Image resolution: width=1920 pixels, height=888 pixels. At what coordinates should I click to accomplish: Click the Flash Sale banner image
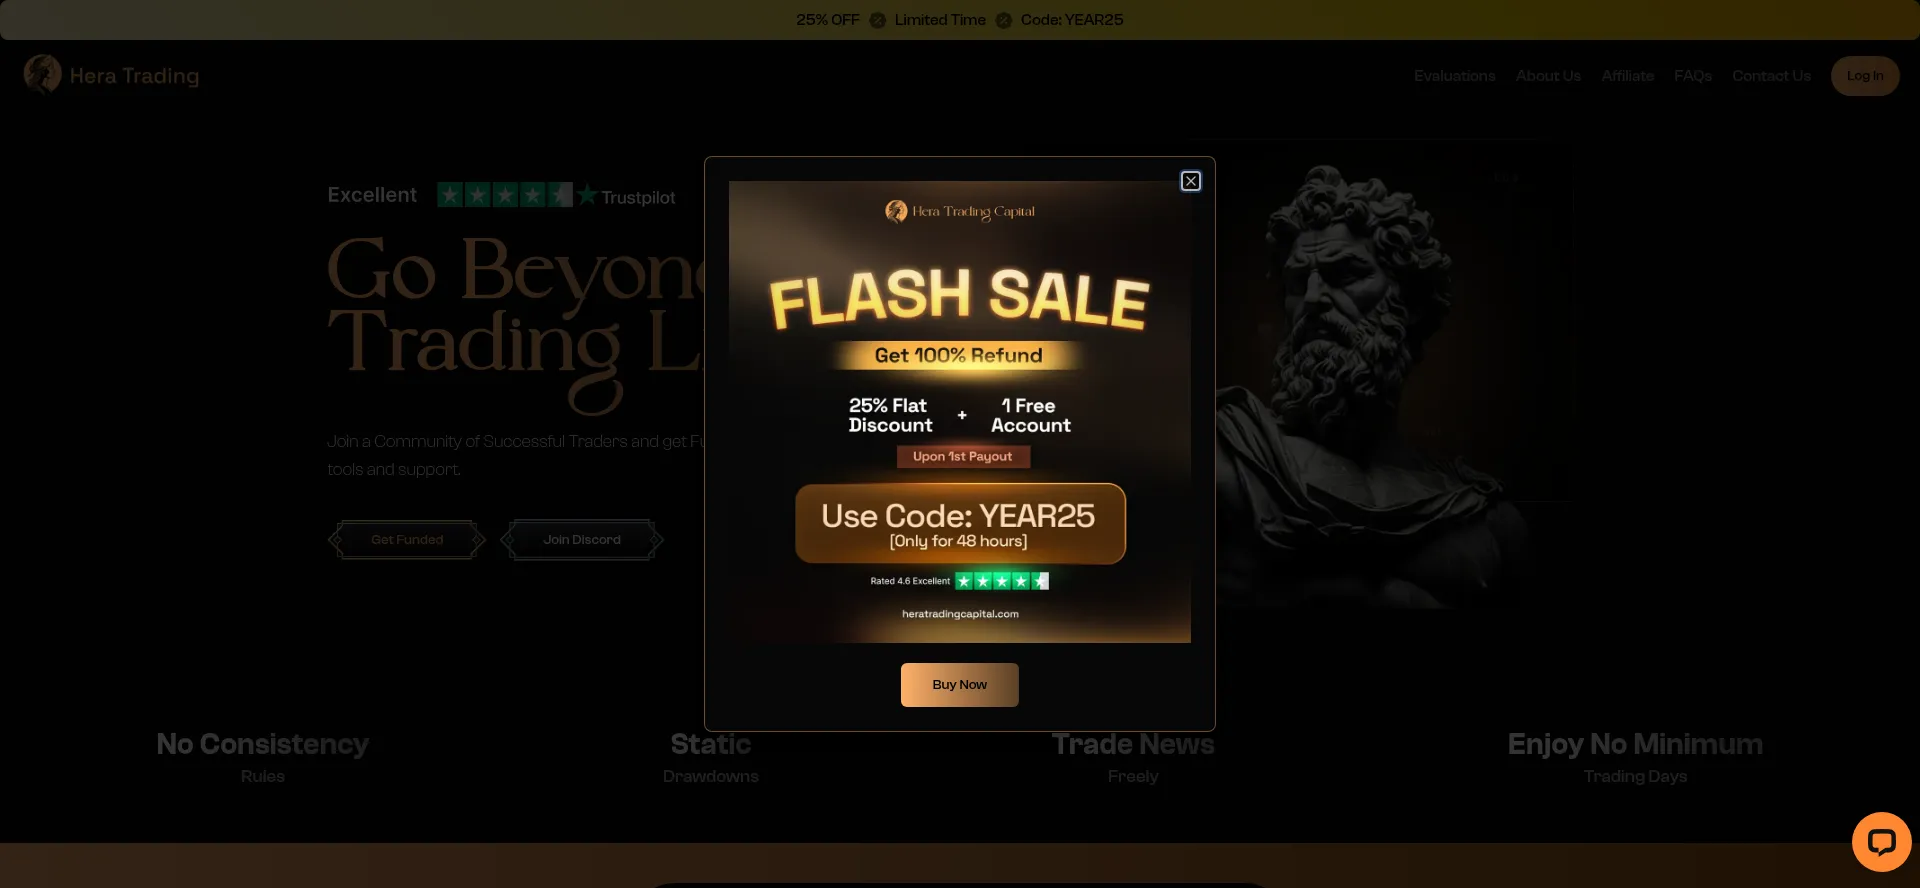[959, 412]
